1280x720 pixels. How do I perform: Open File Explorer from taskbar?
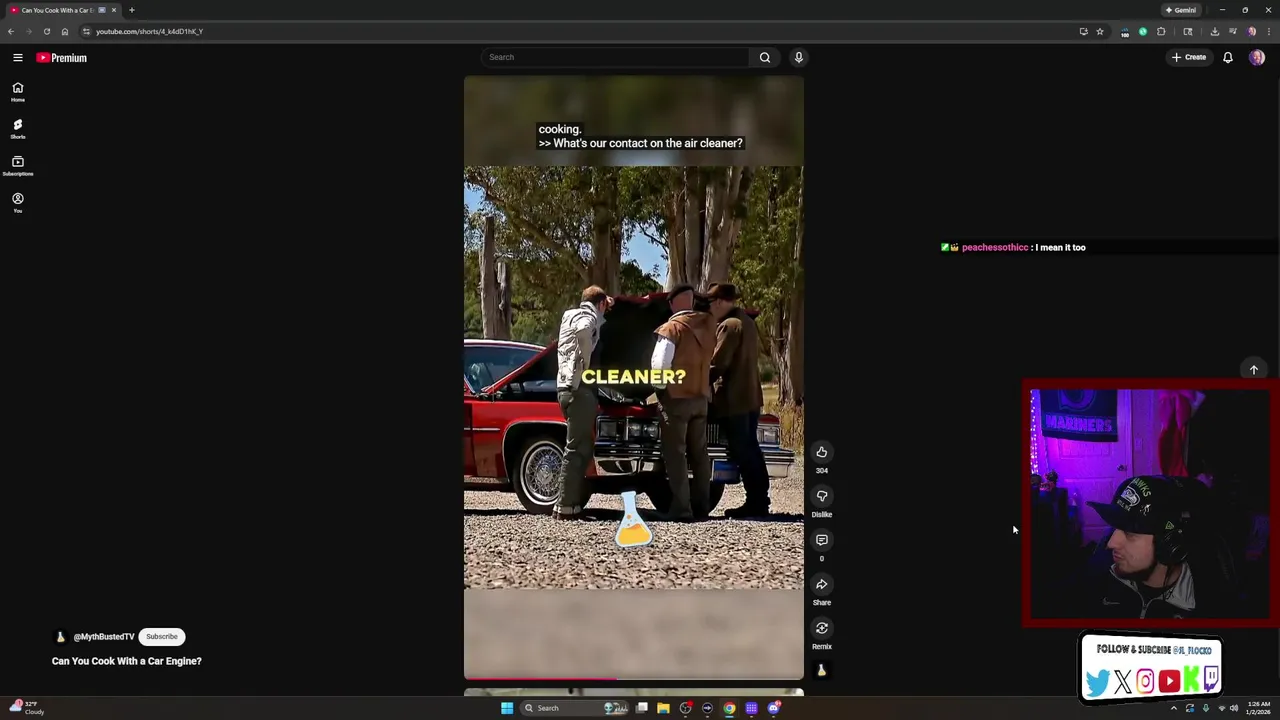click(663, 708)
